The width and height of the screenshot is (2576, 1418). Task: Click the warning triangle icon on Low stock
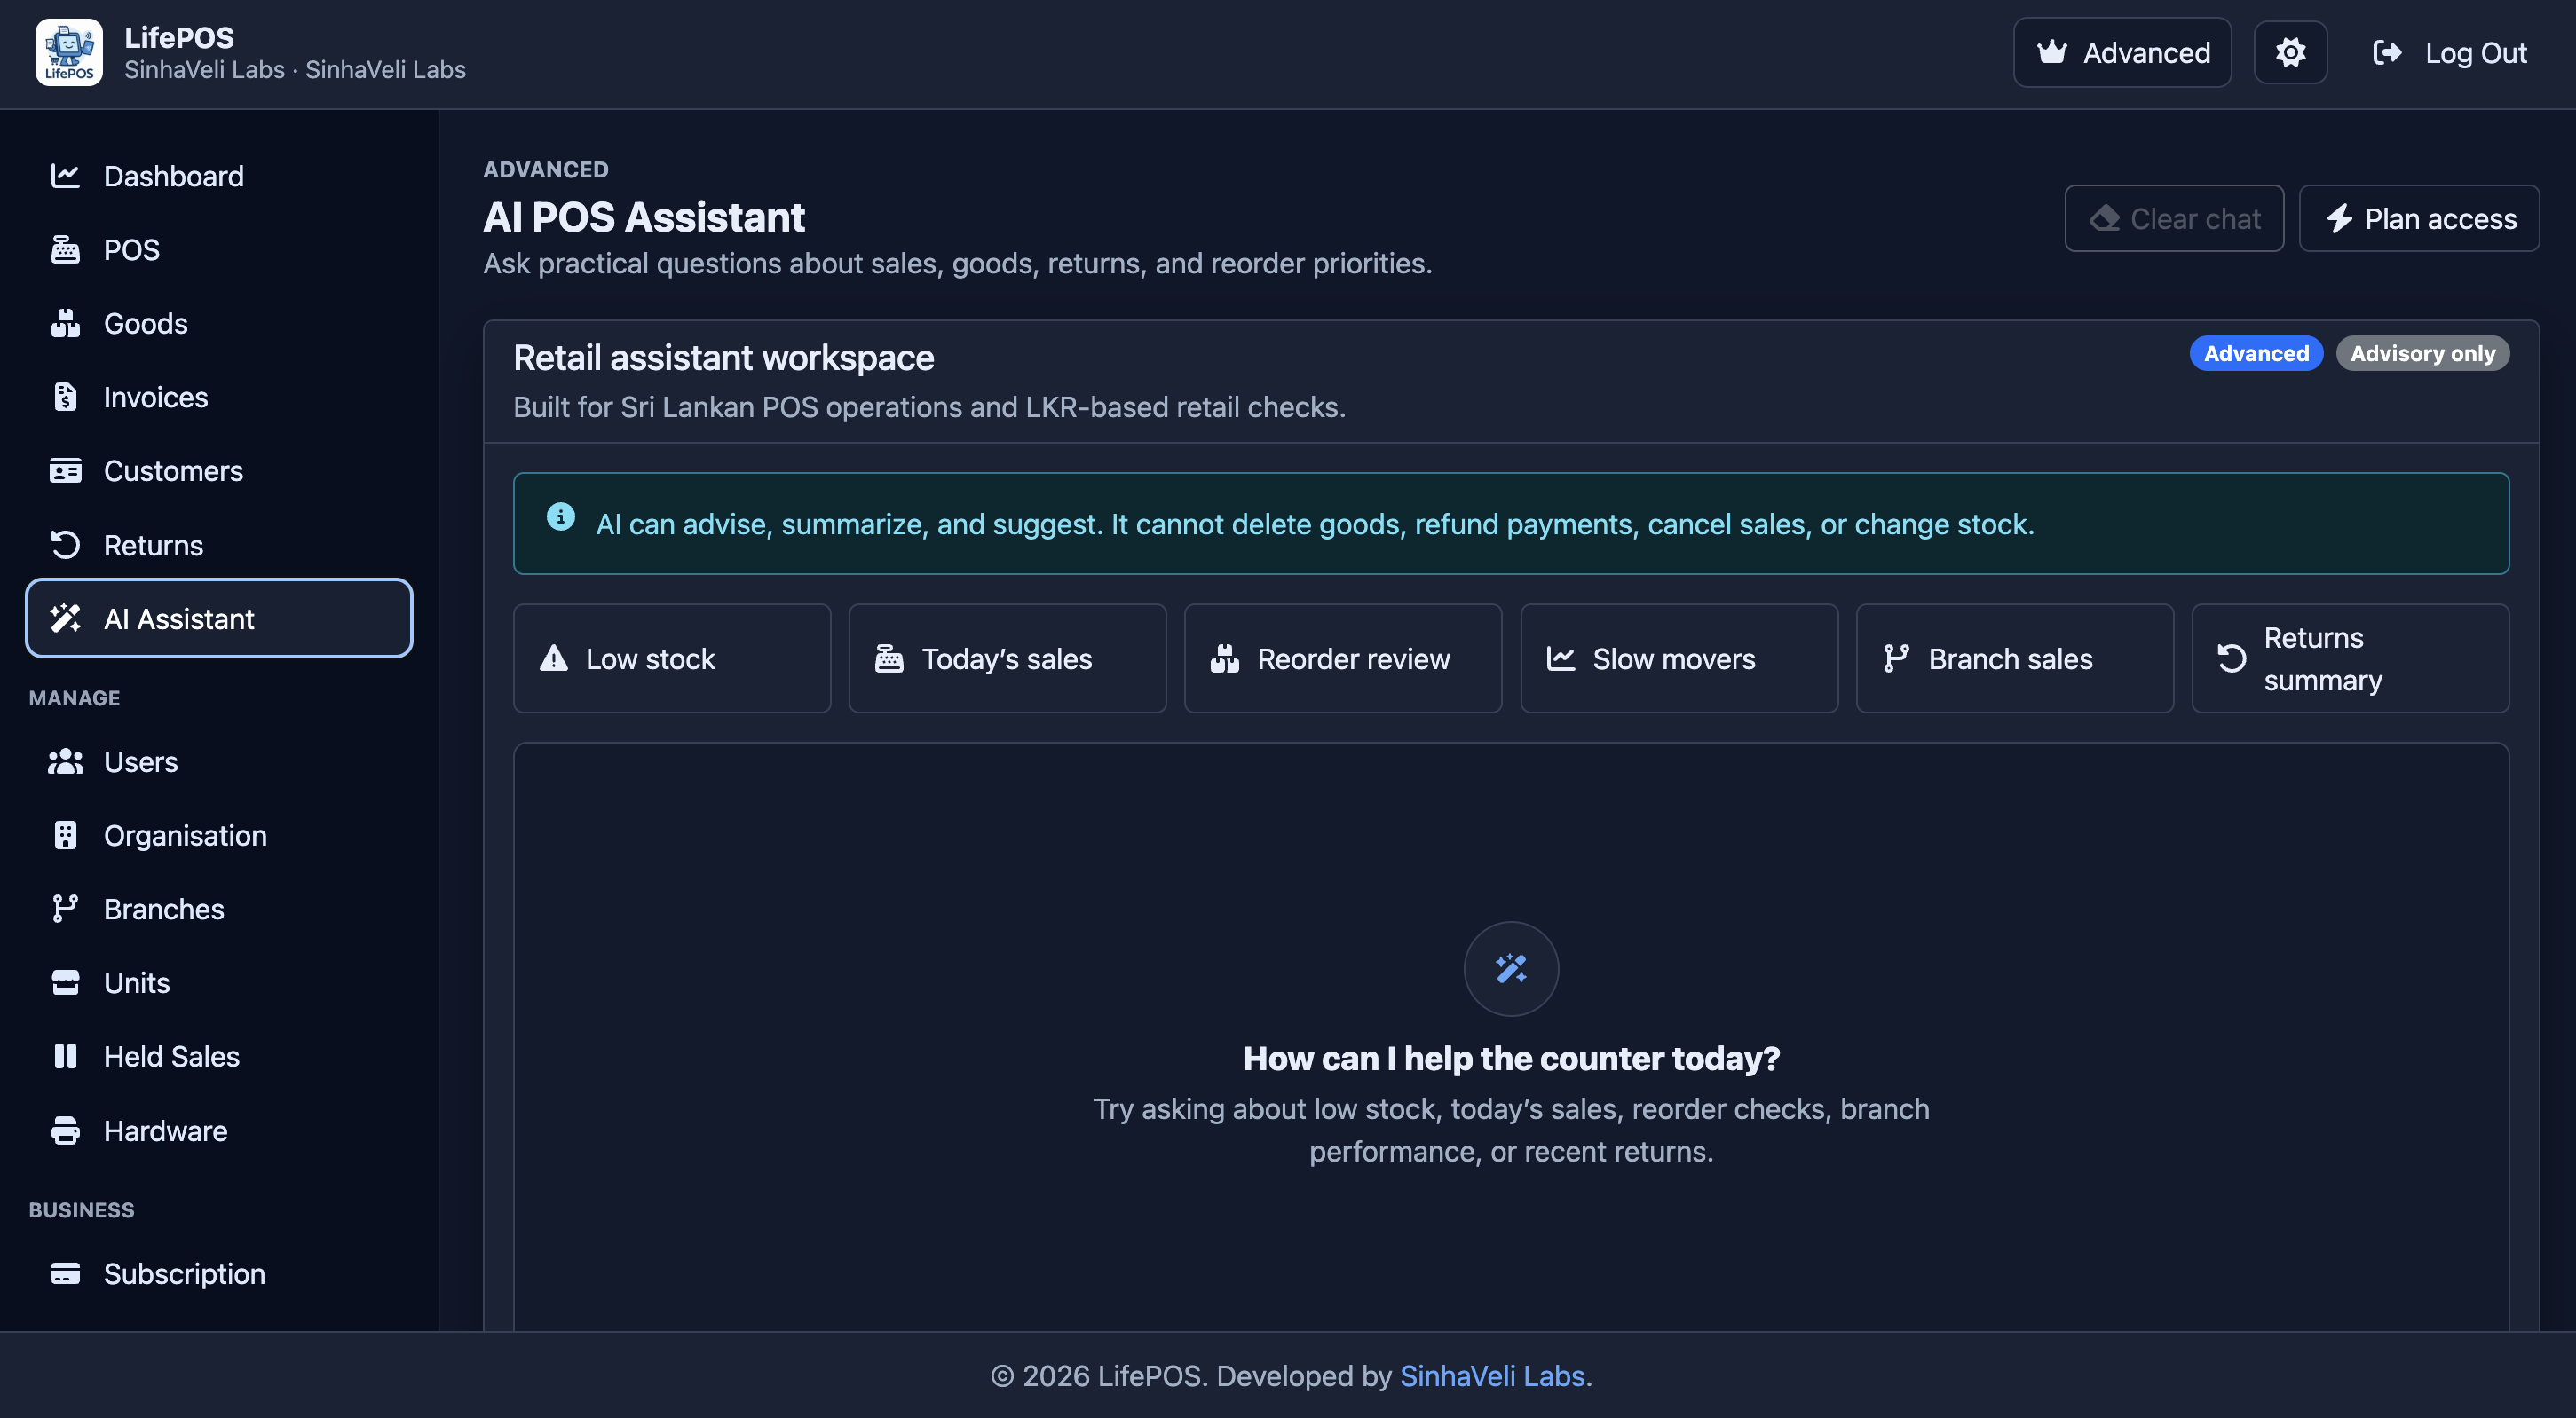pyautogui.click(x=553, y=658)
